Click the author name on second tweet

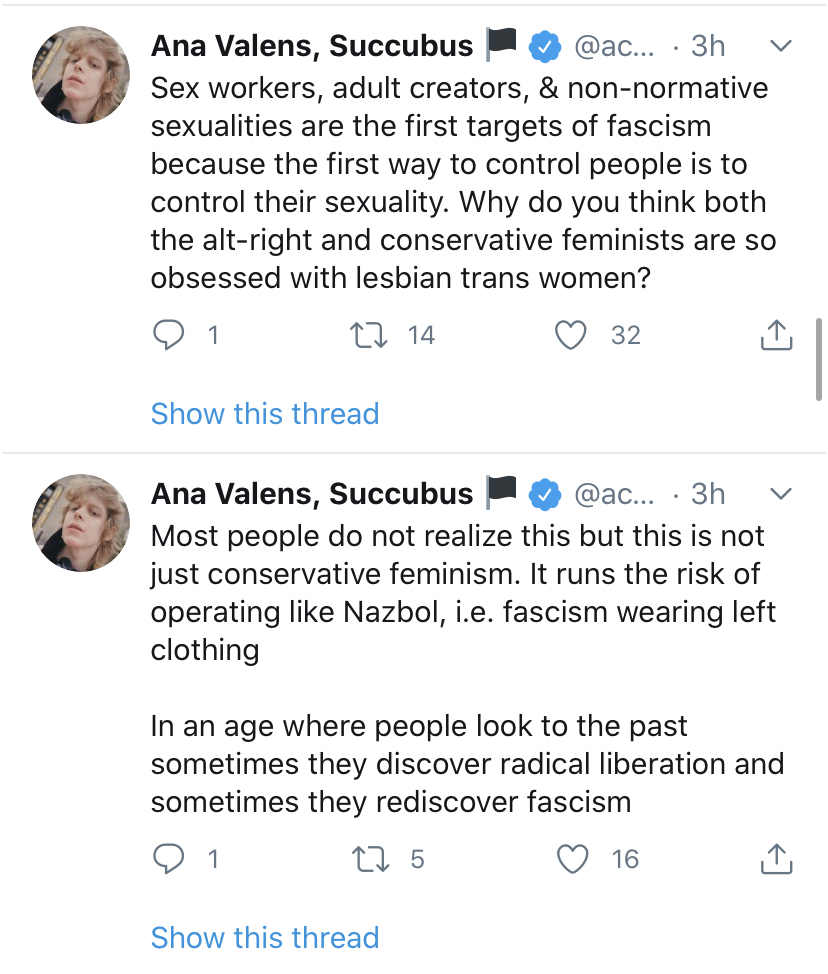pos(312,494)
